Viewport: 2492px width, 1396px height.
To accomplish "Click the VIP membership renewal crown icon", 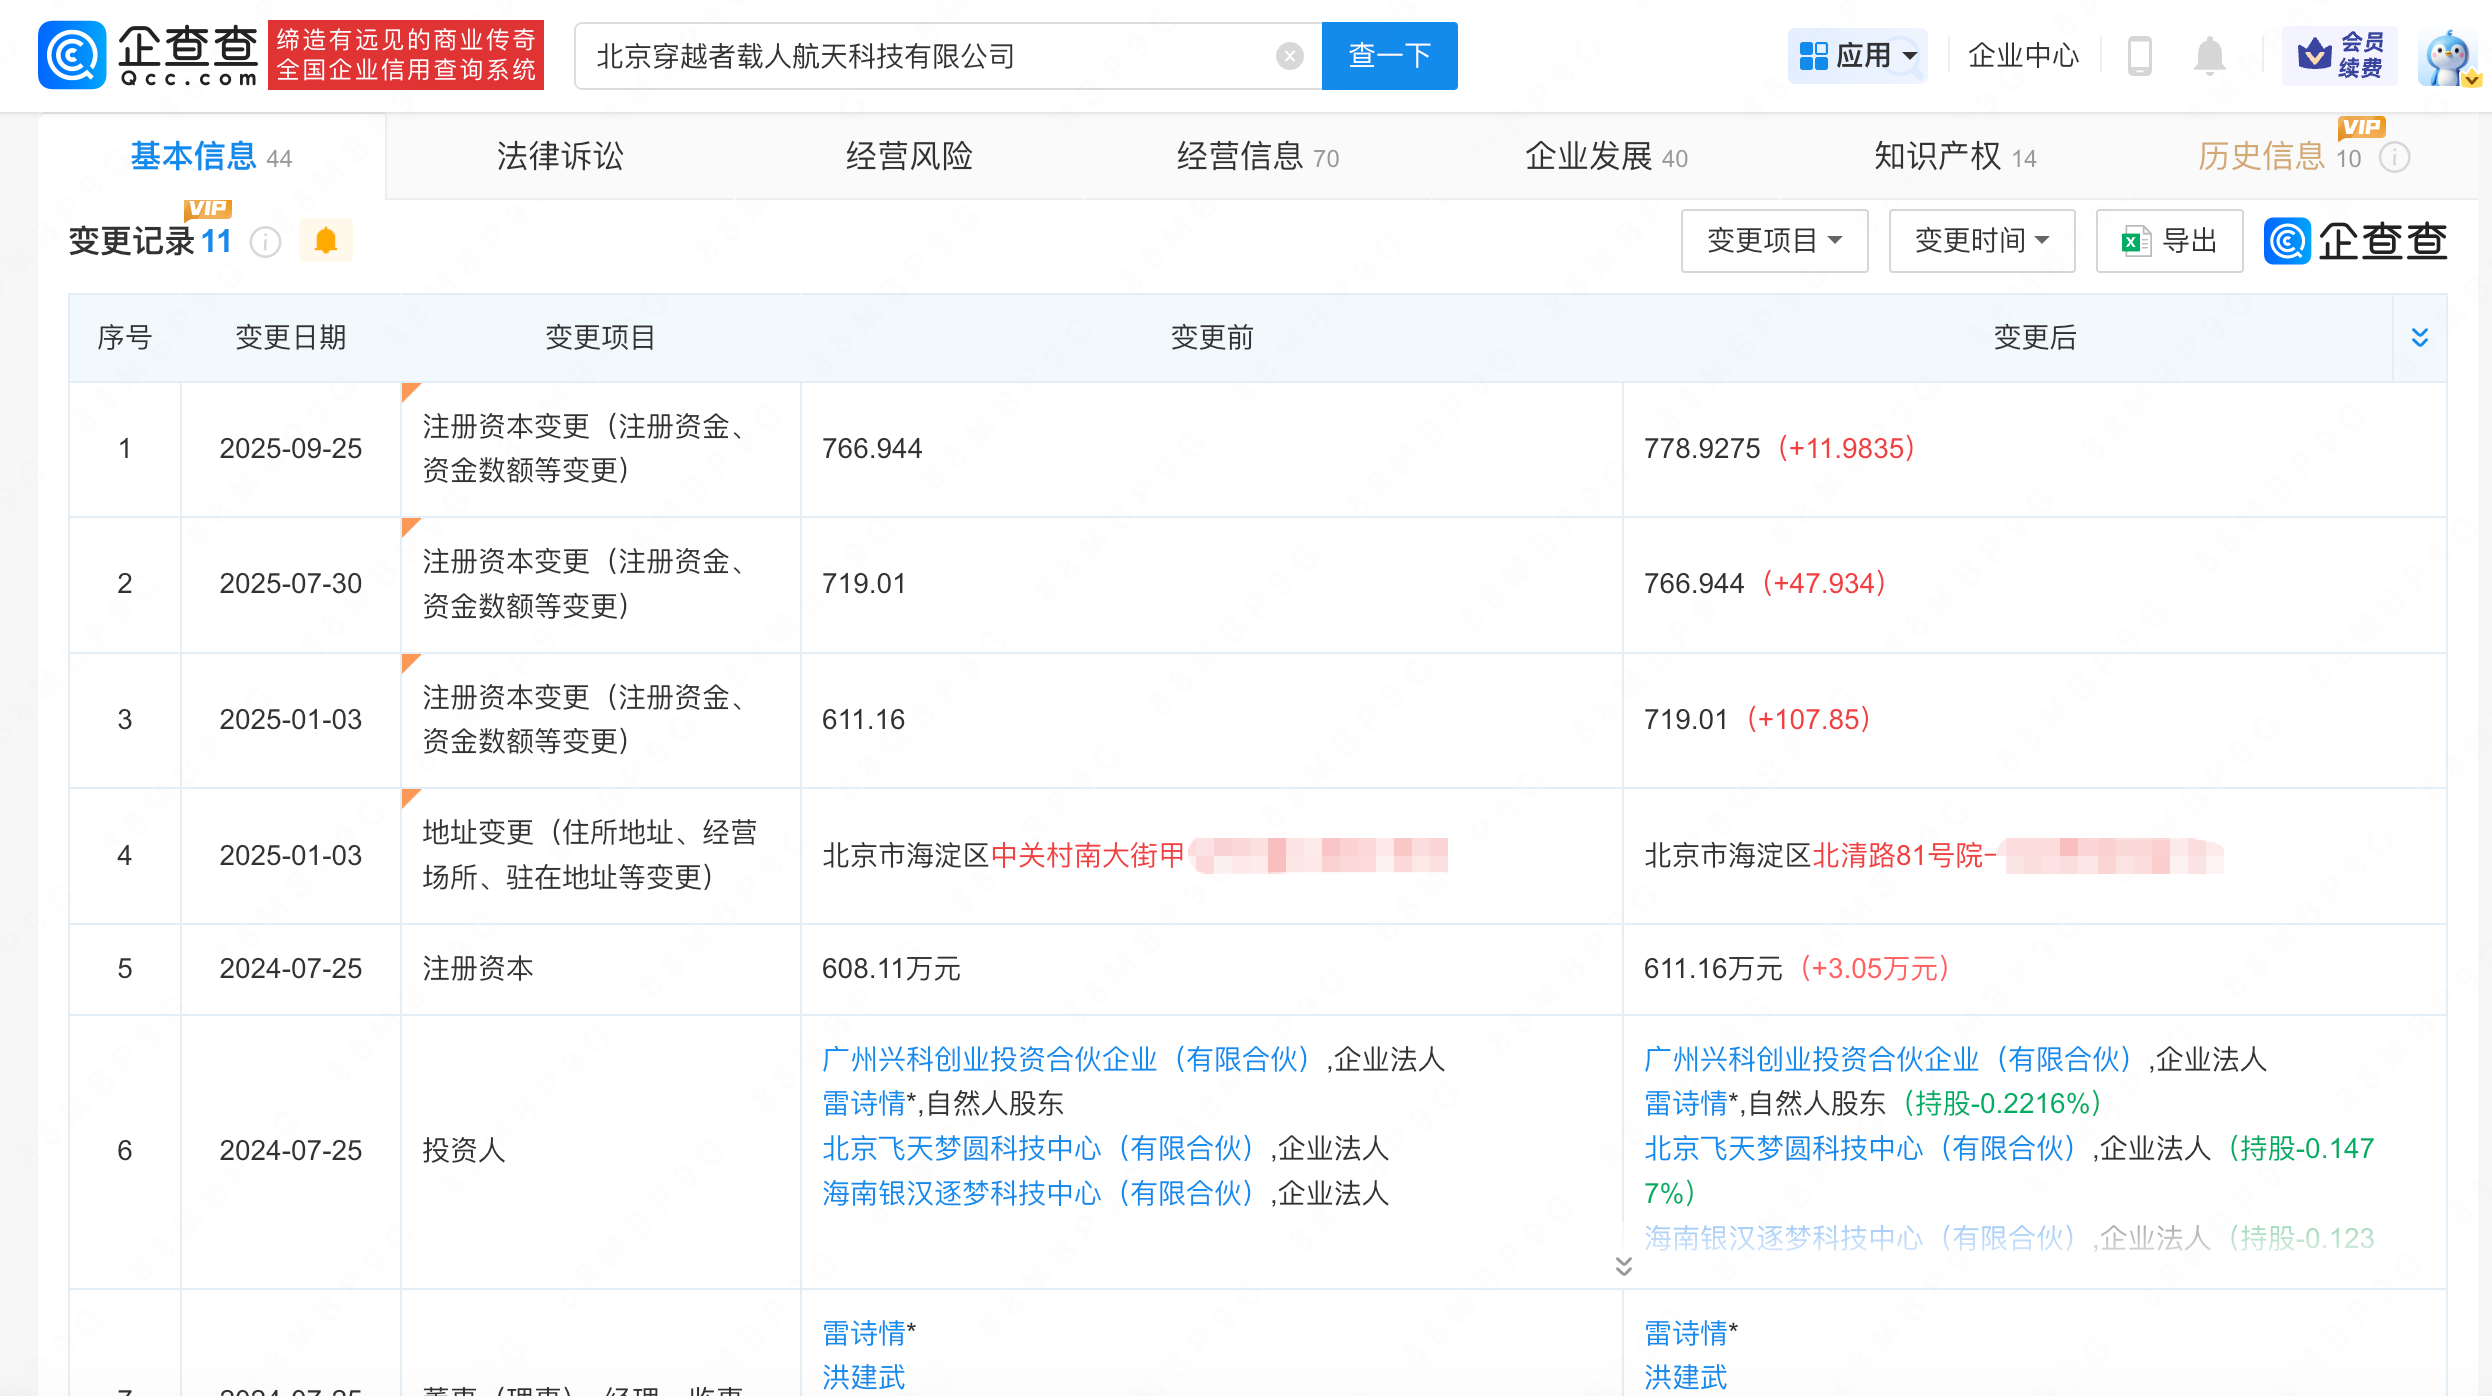I will coord(2314,55).
